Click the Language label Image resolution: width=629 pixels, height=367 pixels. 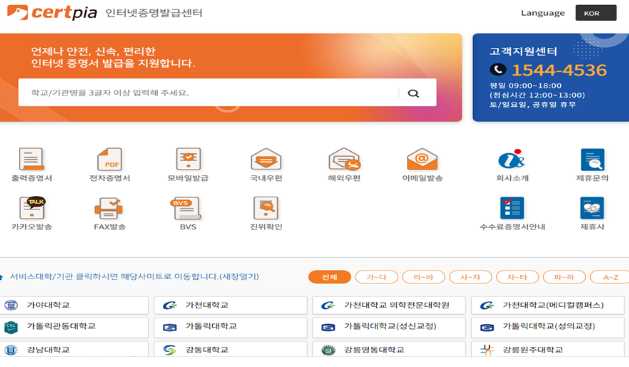tap(543, 13)
